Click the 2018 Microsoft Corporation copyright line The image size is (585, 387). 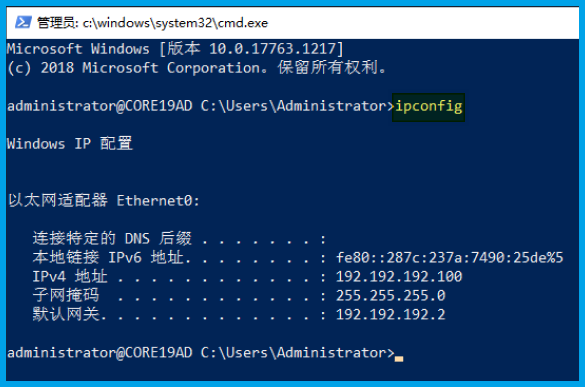click(197, 68)
